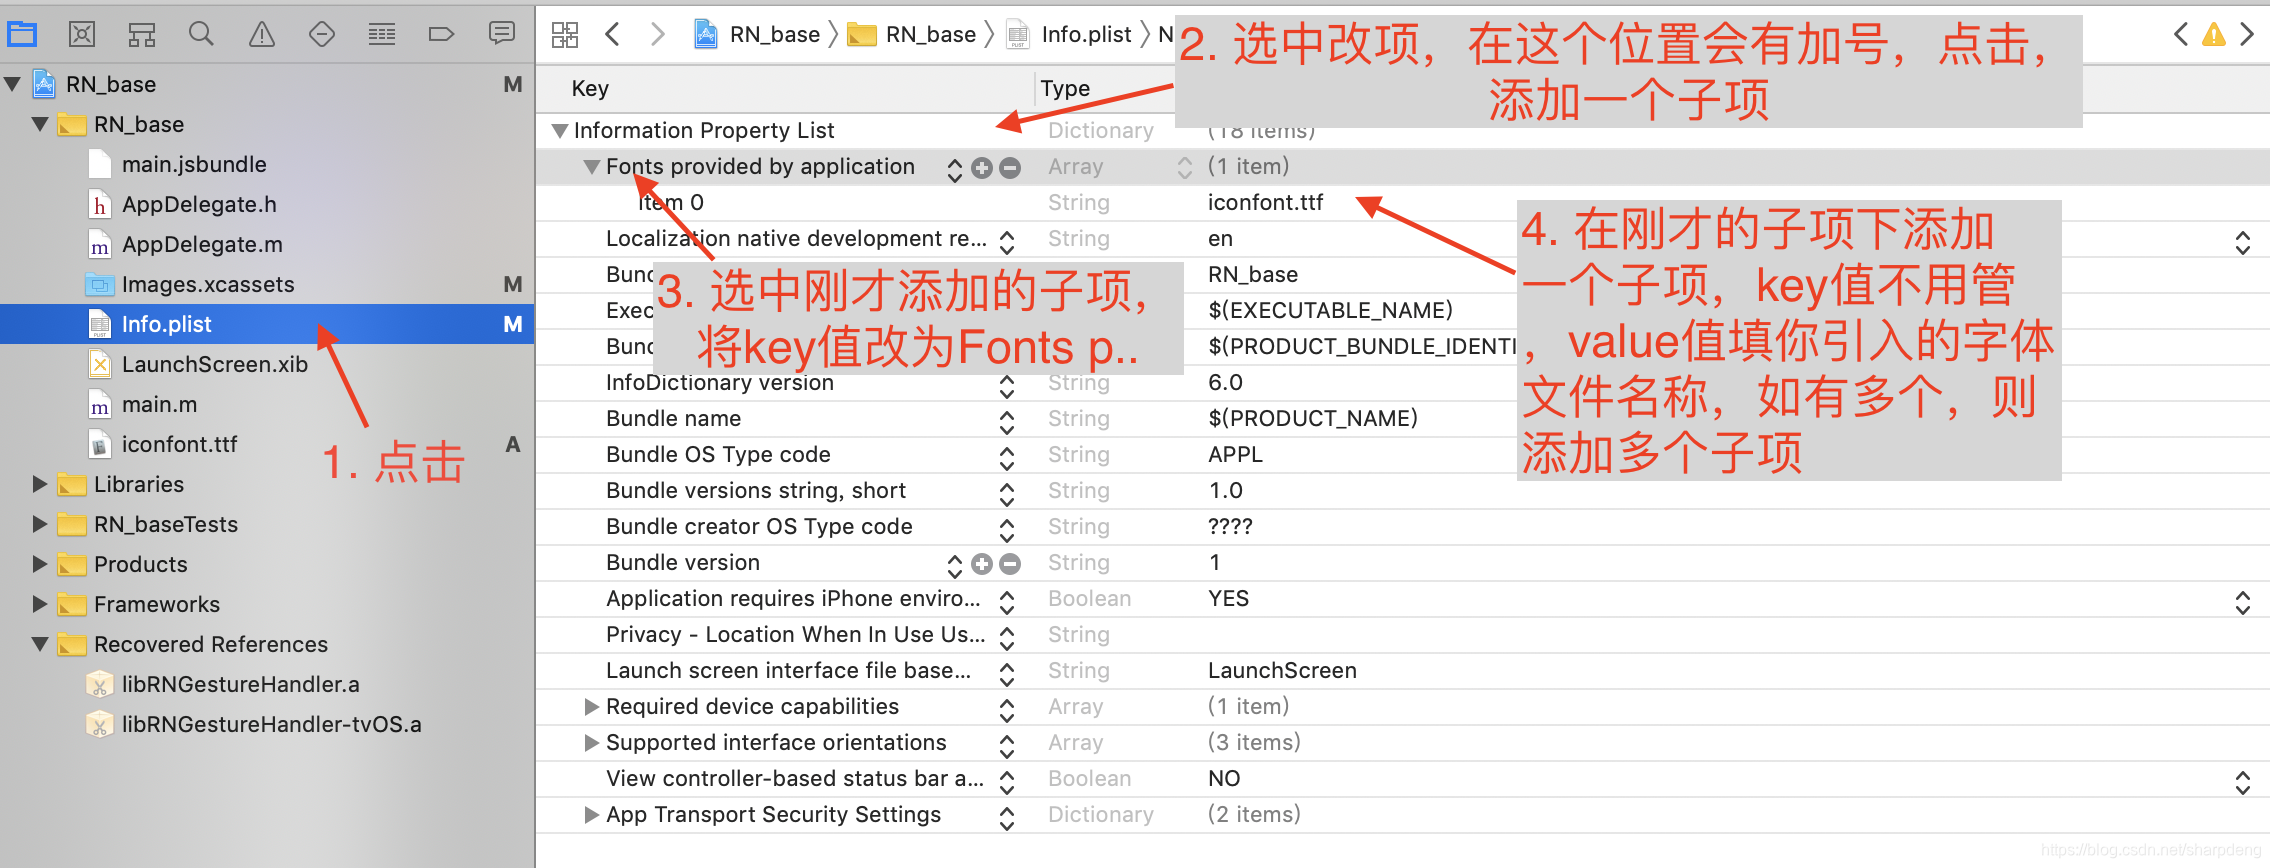Open value popup for Localization native development region

point(2243,241)
